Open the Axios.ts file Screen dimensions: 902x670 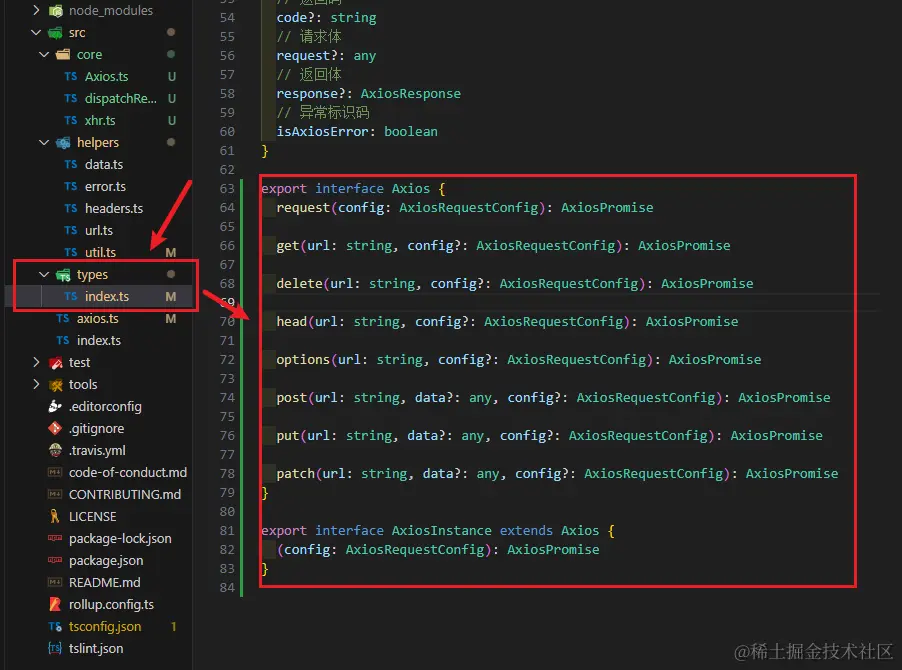[106, 76]
